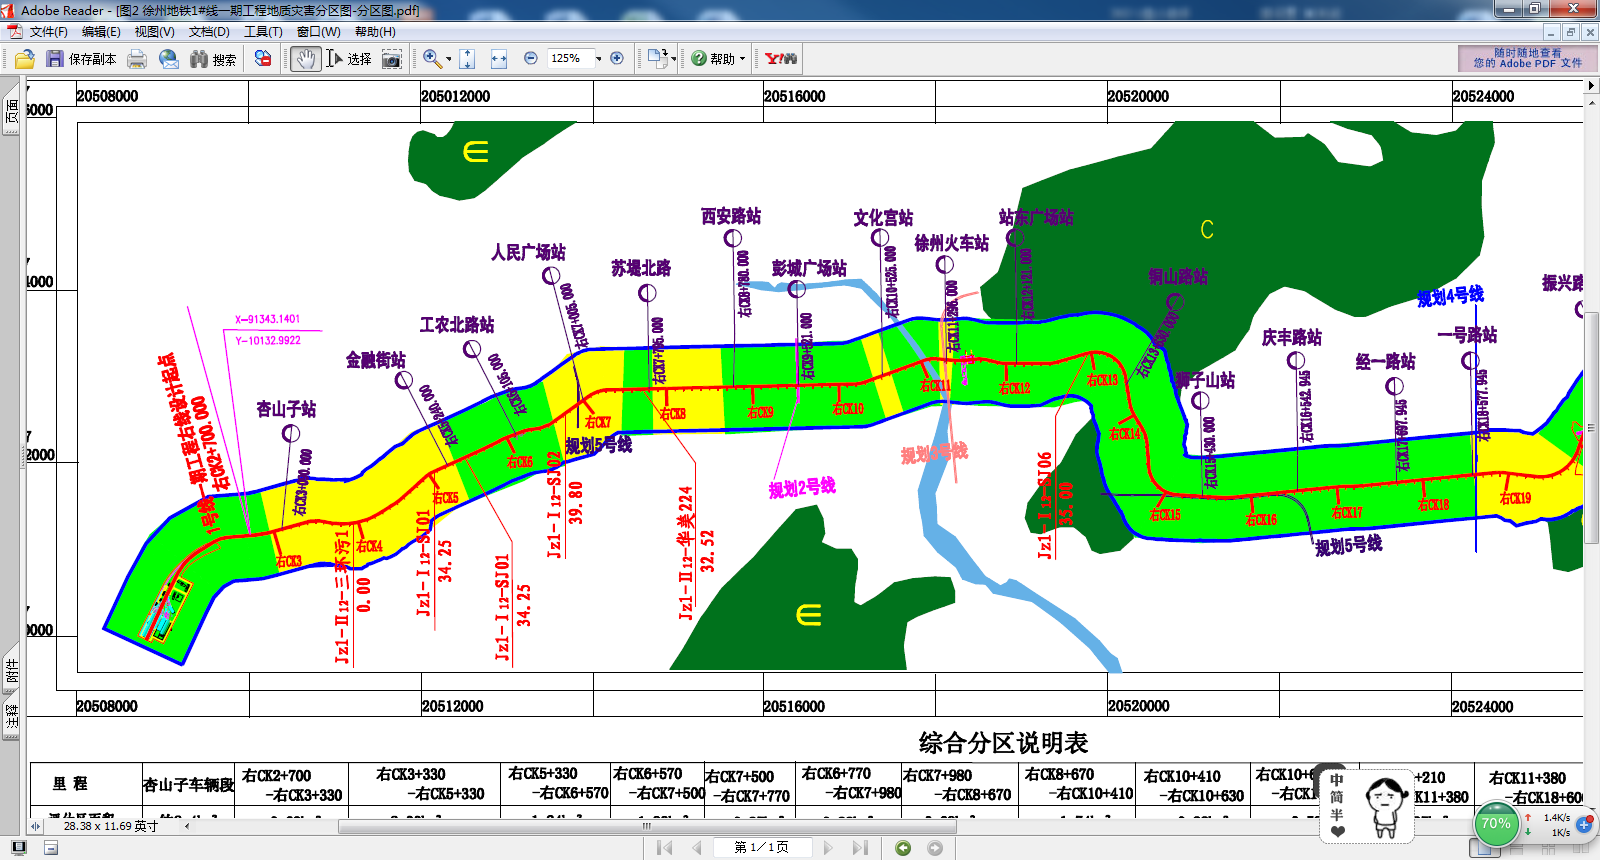The width and height of the screenshot is (1600, 860).
Task: Open the 工具(T) menu
Action: (x=263, y=32)
